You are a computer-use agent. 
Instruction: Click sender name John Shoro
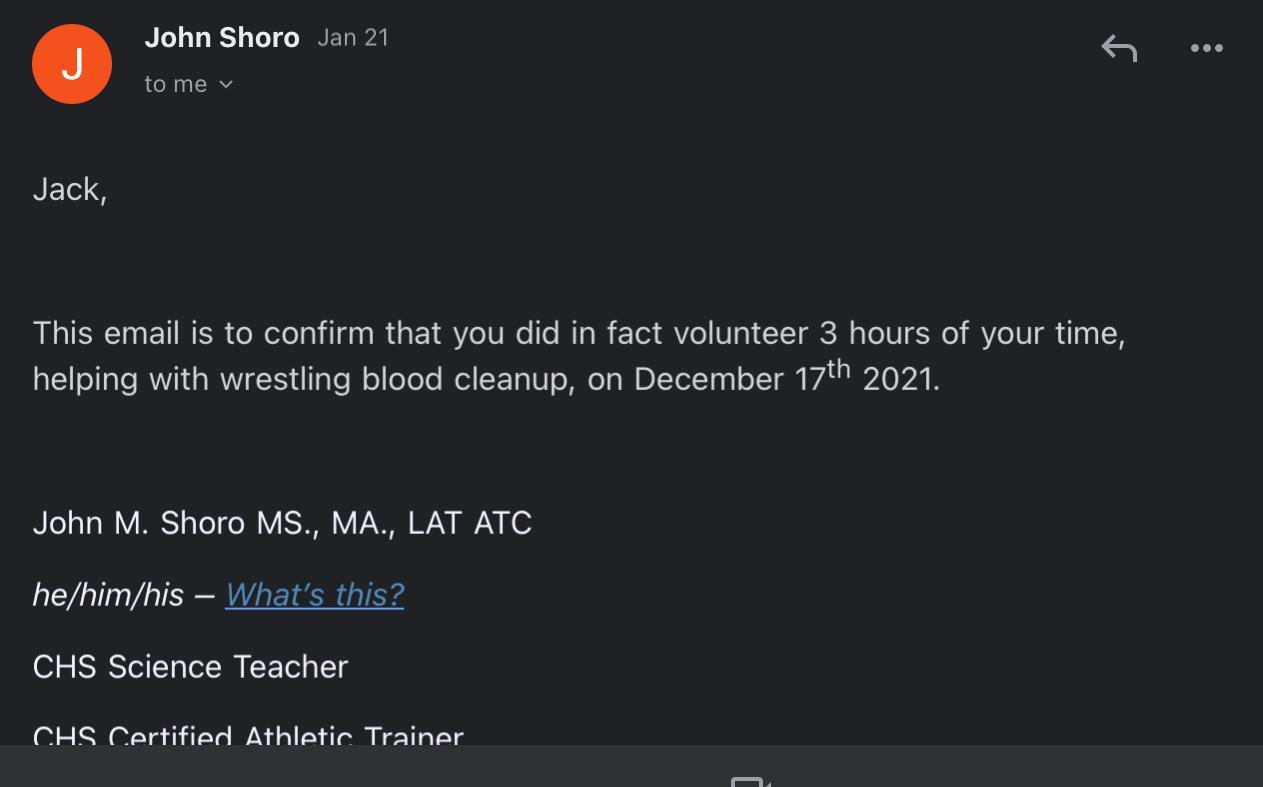click(222, 38)
